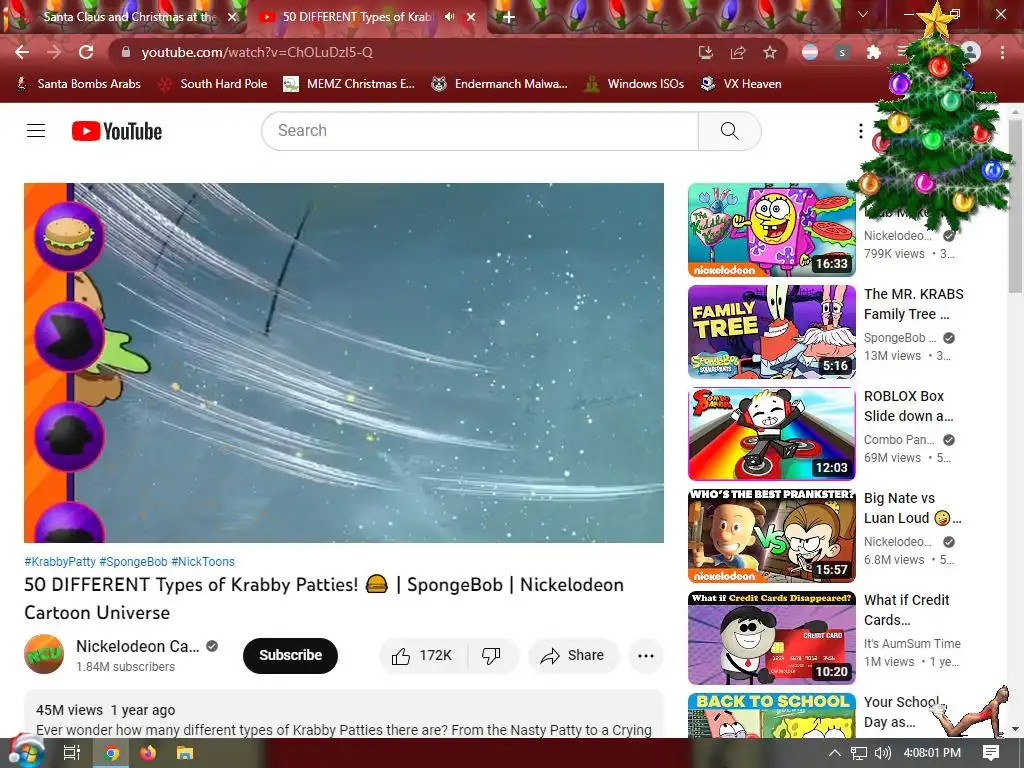
Task: Open the VX Heaven bookmark
Action: click(741, 84)
